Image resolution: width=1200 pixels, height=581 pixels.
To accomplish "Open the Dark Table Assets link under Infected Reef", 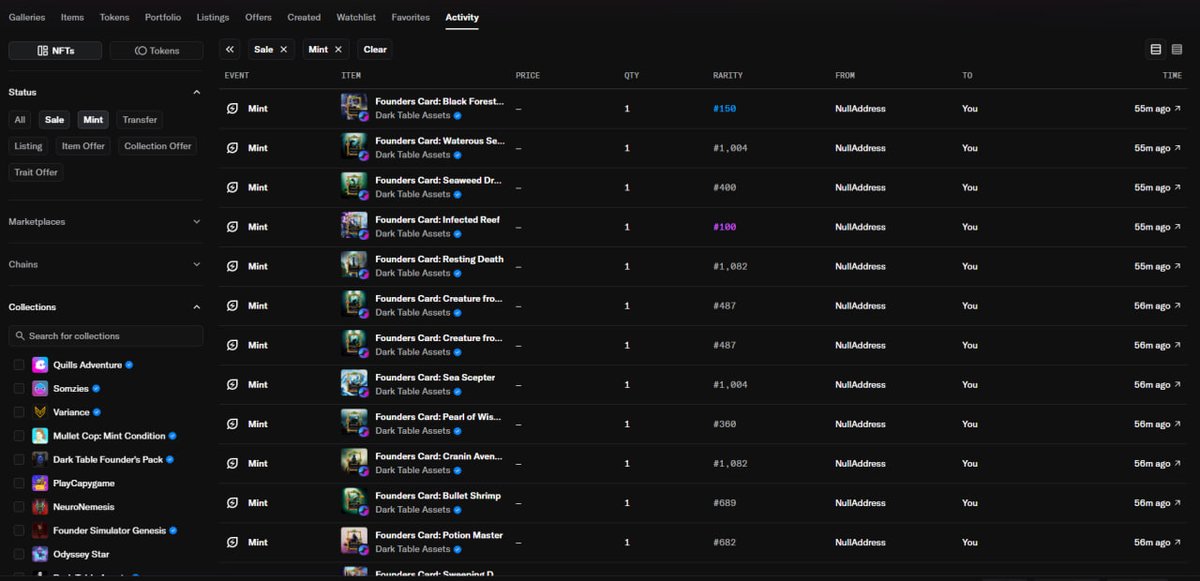I will pos(413,234).
